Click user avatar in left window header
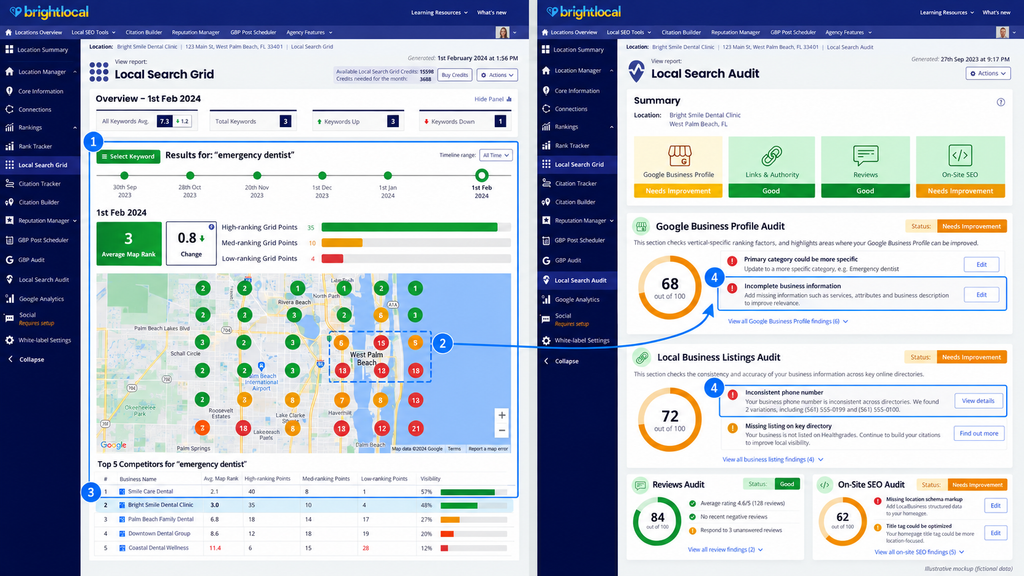Image resolution: width=1024 pixels, height=576 pixels. (502, 32)
